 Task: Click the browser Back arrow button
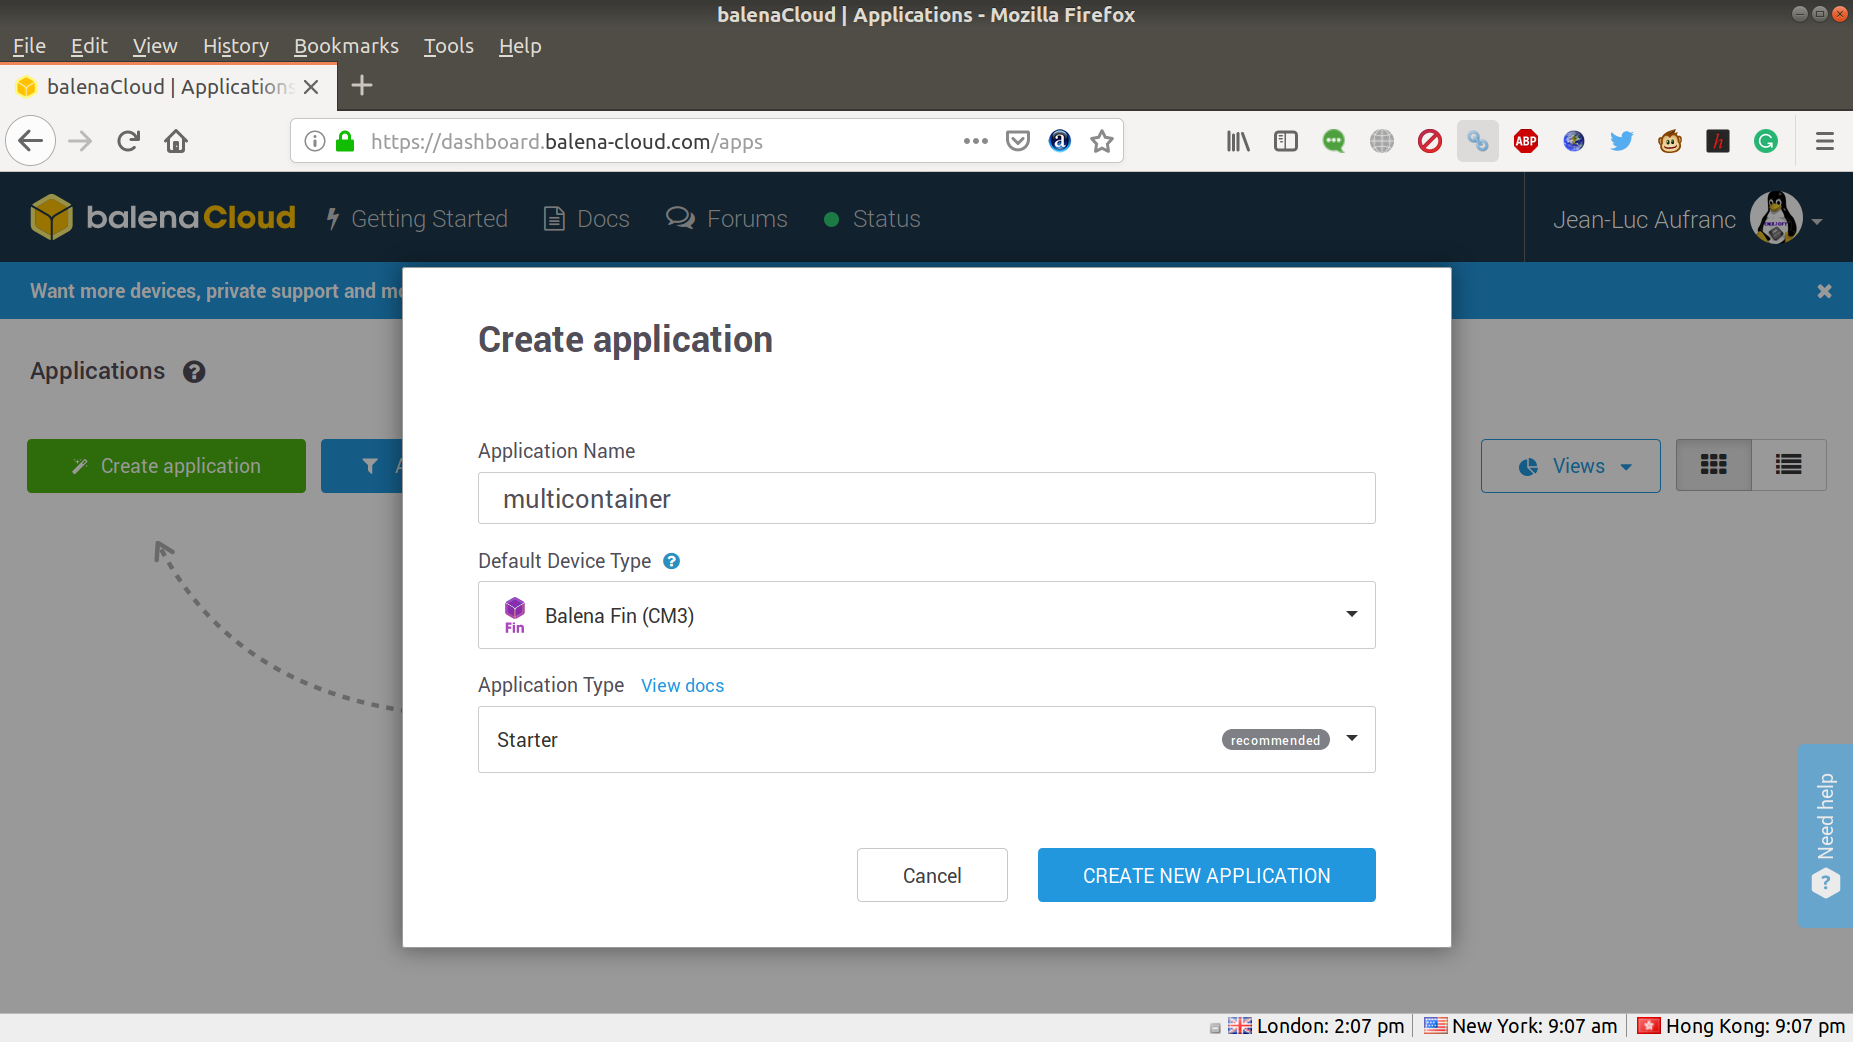(31, 141)
